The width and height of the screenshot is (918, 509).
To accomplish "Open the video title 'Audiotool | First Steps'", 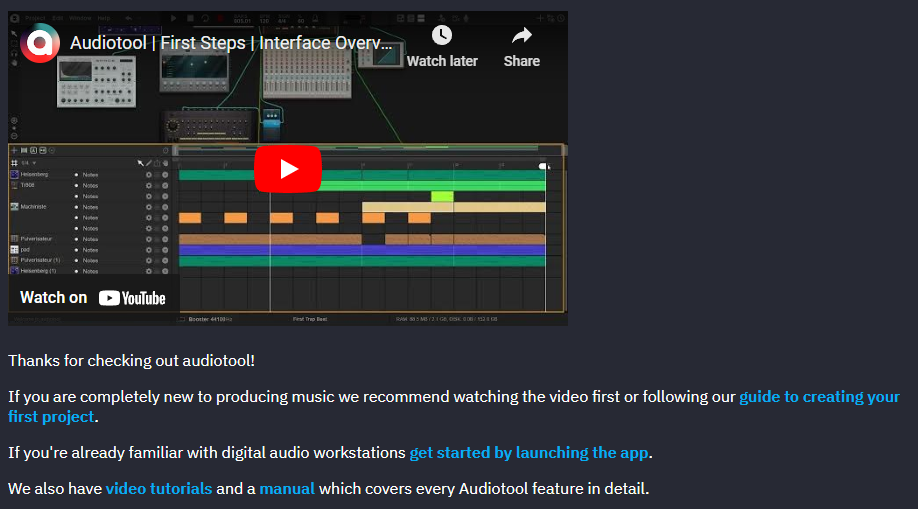I will 231,43.
